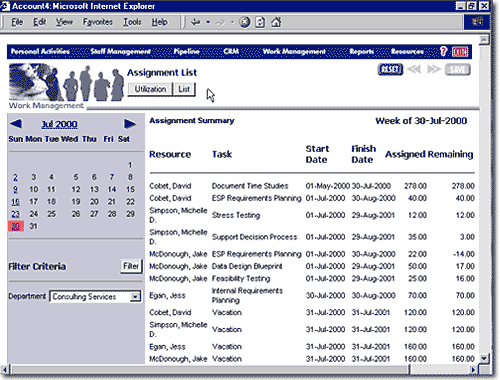Click the vertical scrollbar down arrow
Image resolution: width=500 pixels, height=380 pixels.
[x=484, y=358]
